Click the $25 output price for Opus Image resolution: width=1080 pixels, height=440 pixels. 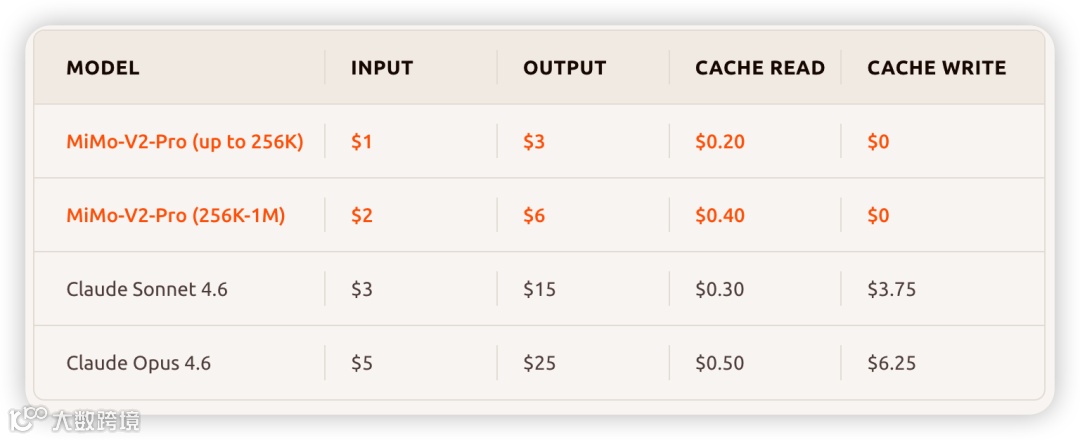[x=539, y=363]
